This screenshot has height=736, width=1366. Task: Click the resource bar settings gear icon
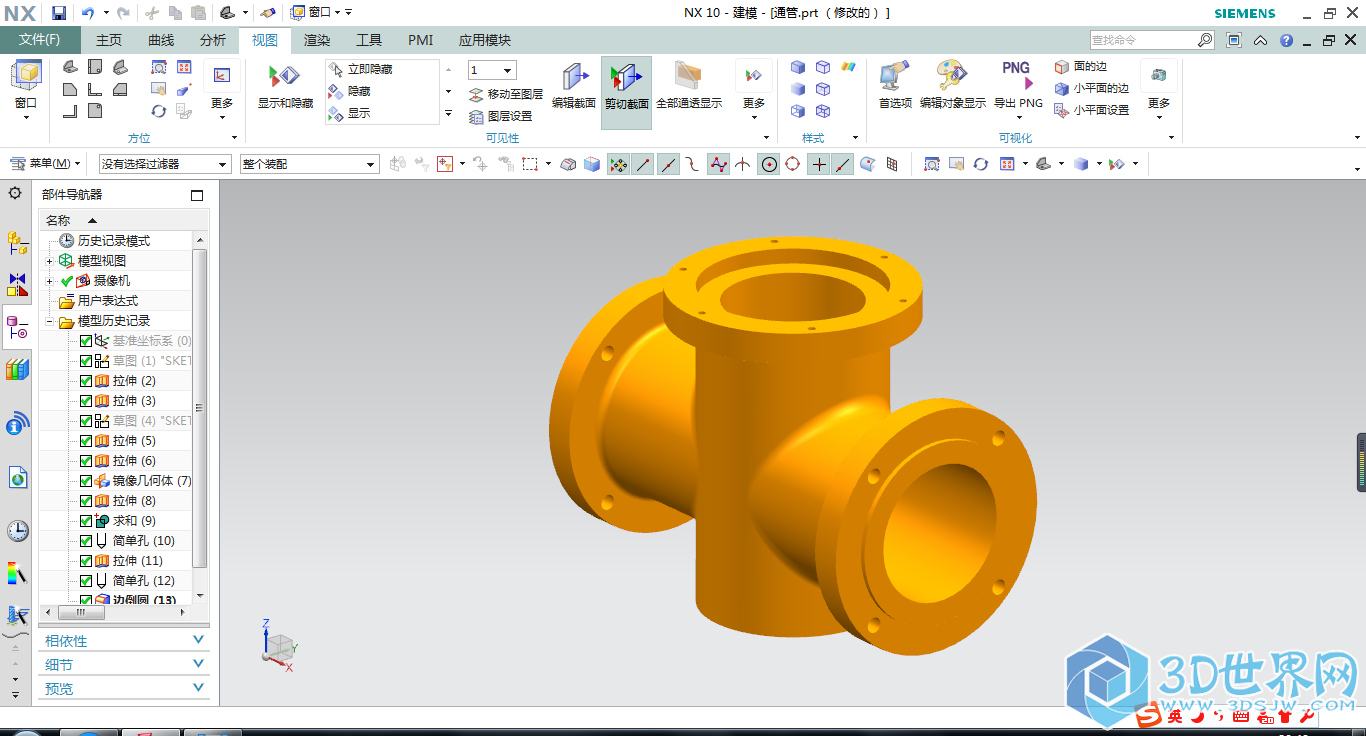(x=15, y=193)
